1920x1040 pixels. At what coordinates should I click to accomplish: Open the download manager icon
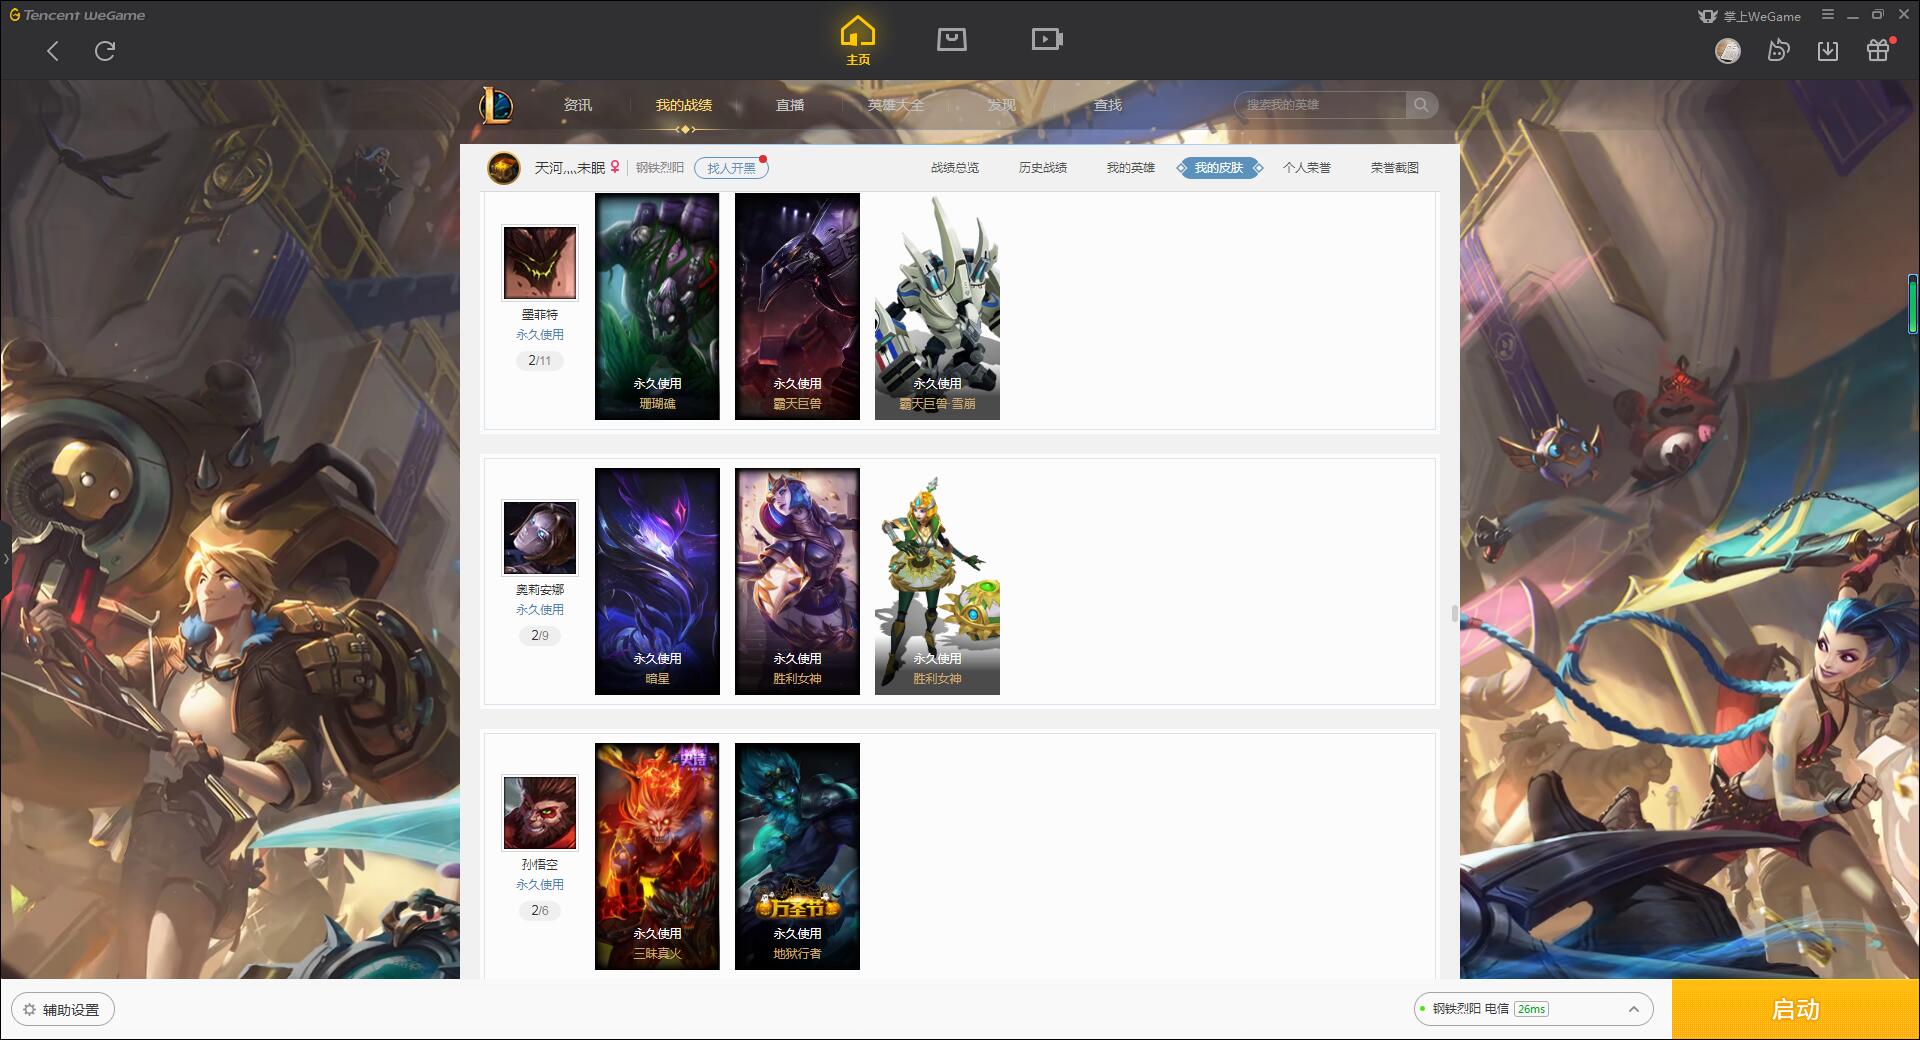[x=1828, y=50]
